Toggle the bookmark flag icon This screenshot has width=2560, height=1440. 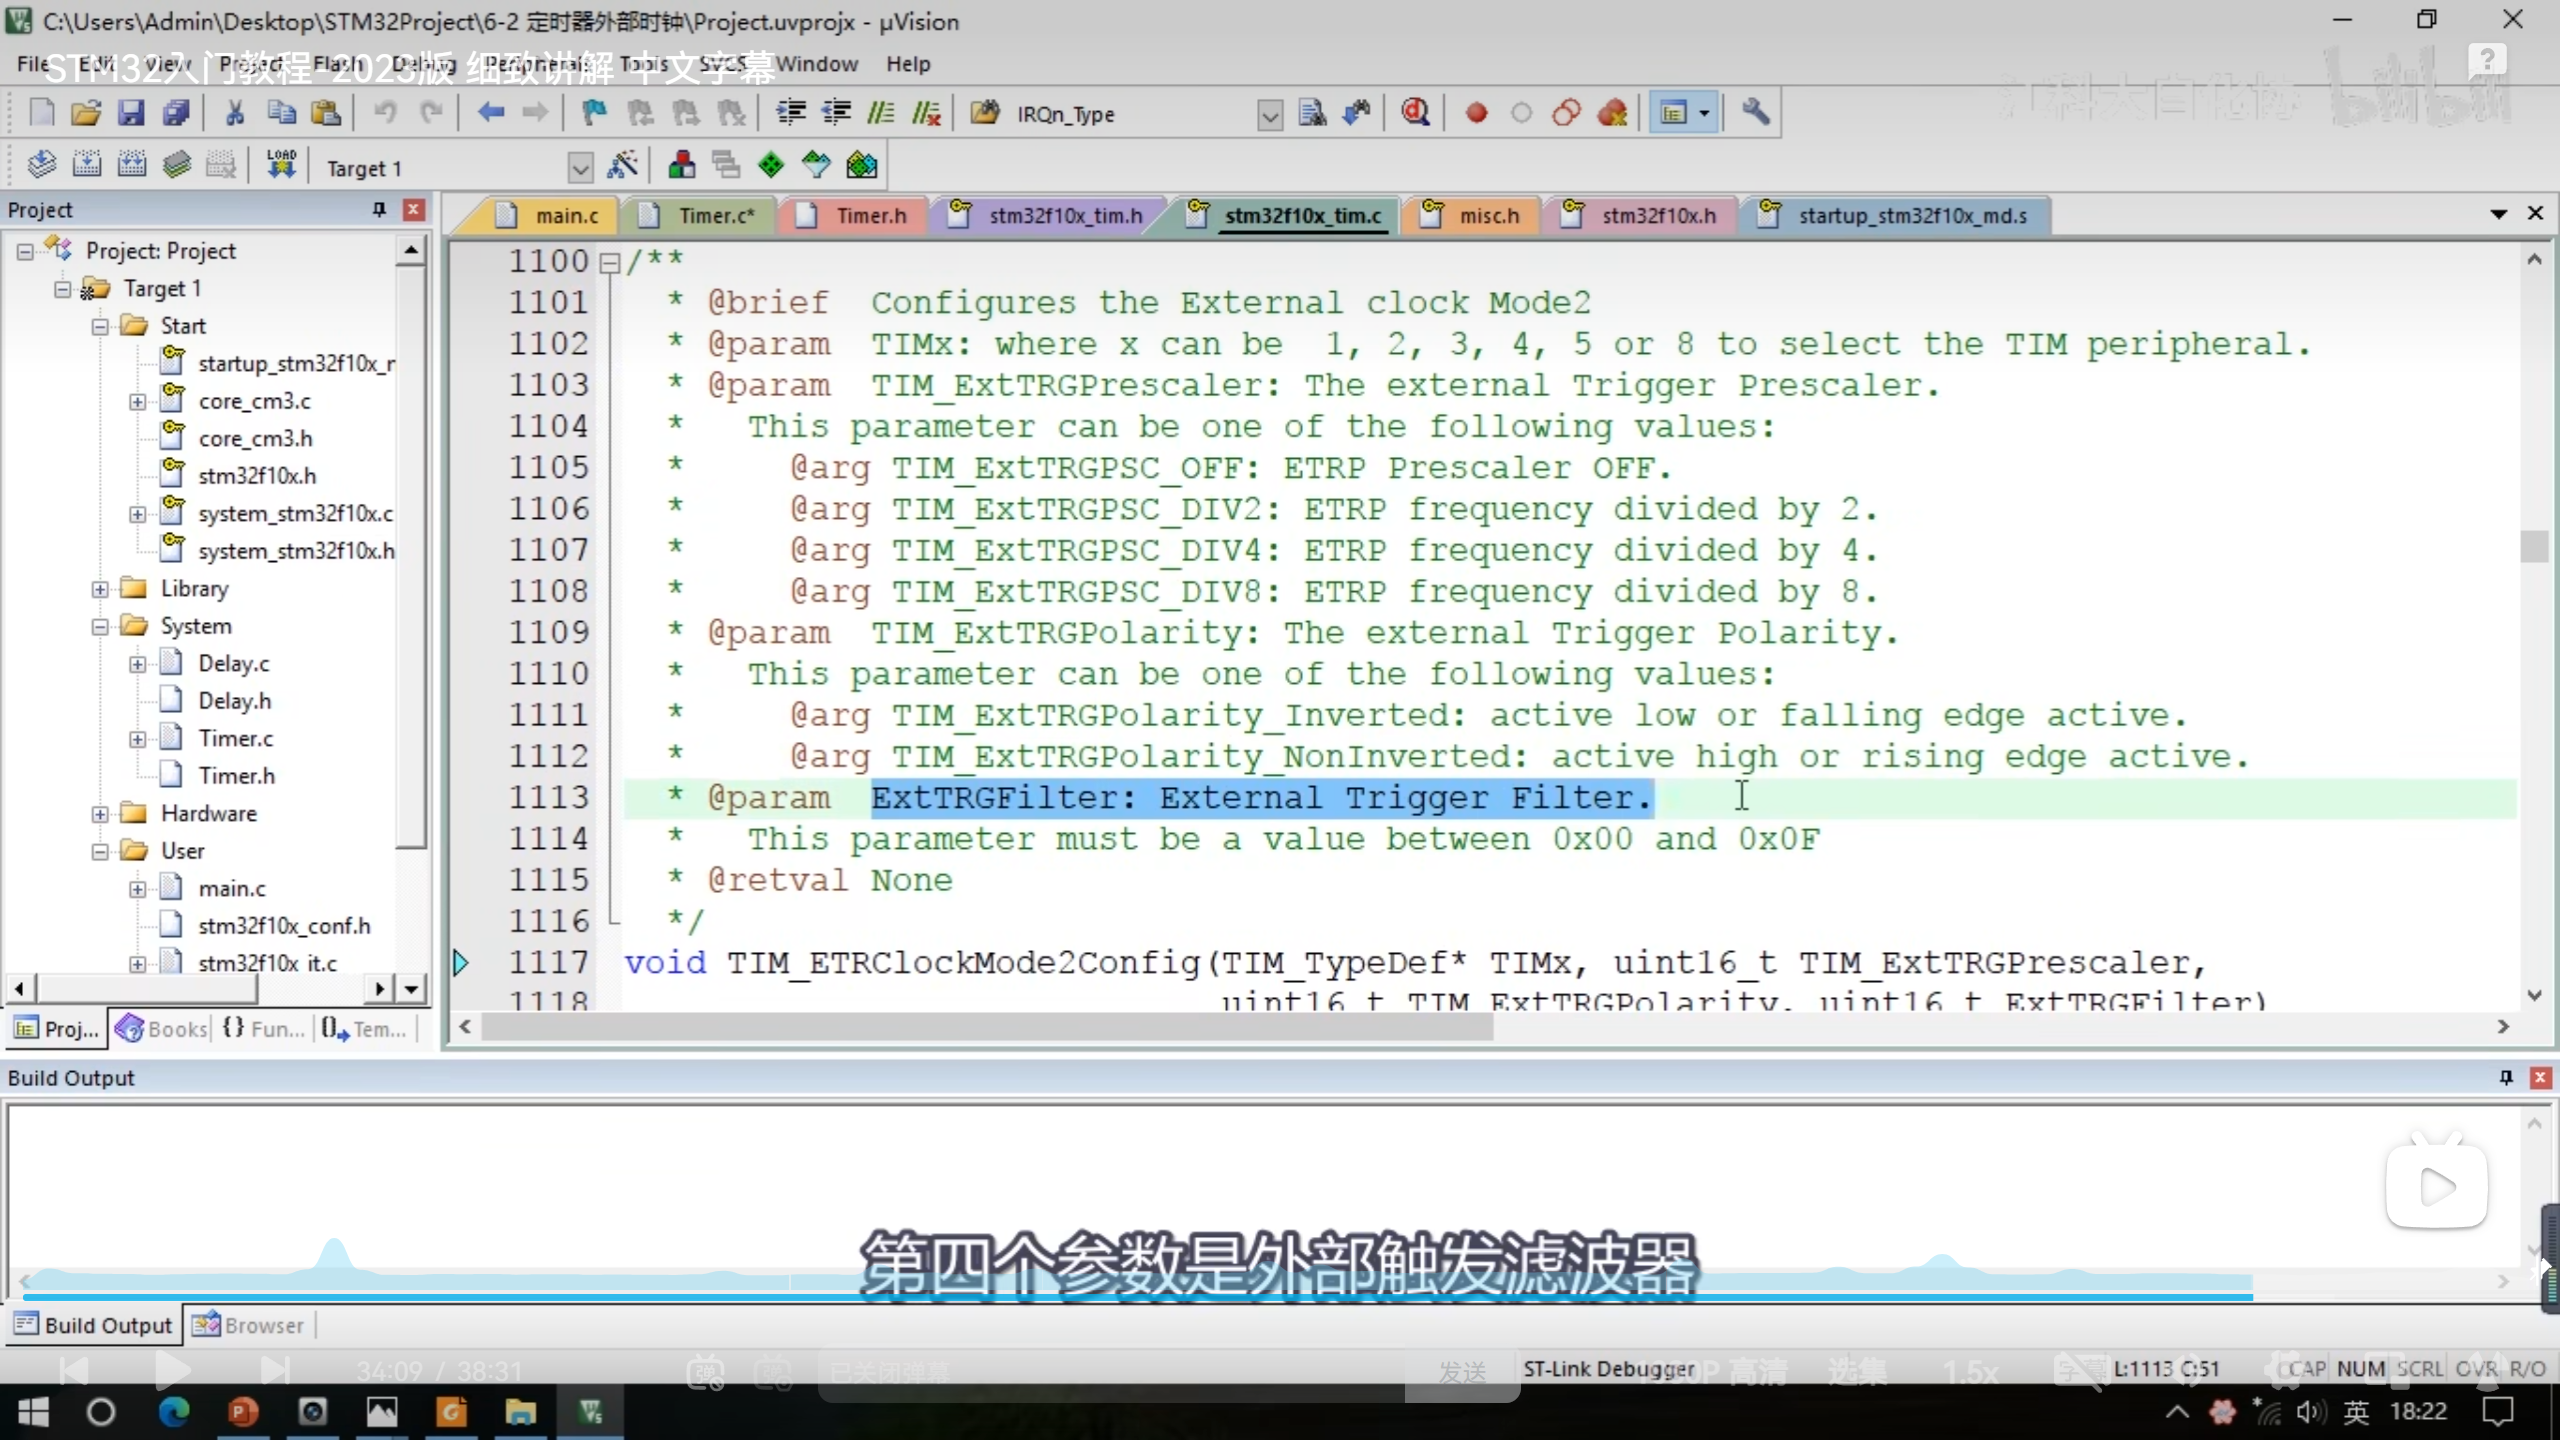click(x=594, y=113)
